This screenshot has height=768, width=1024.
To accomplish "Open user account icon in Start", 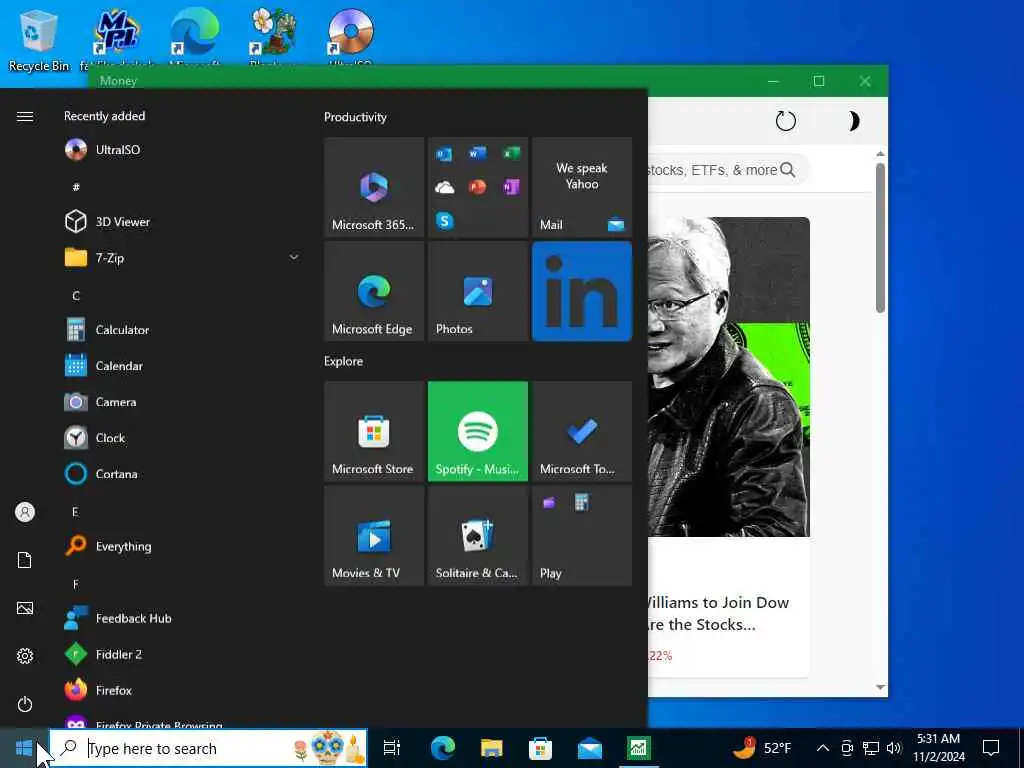I will pos(25,512).
